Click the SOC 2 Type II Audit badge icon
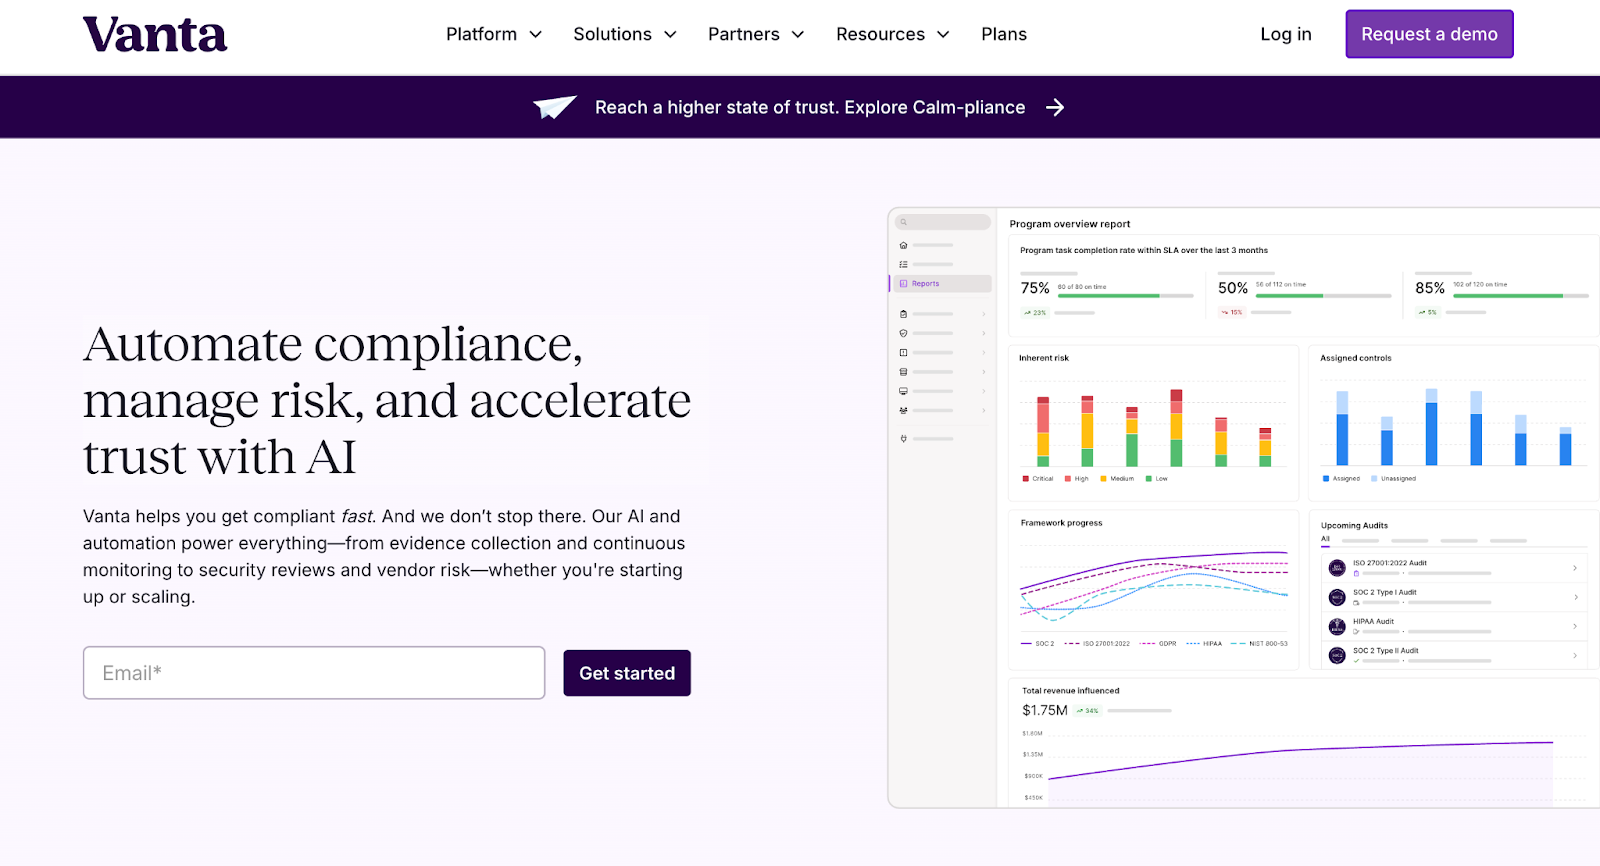The image size is (1600, 866). pyautogui.click(x=1337, y=656)
